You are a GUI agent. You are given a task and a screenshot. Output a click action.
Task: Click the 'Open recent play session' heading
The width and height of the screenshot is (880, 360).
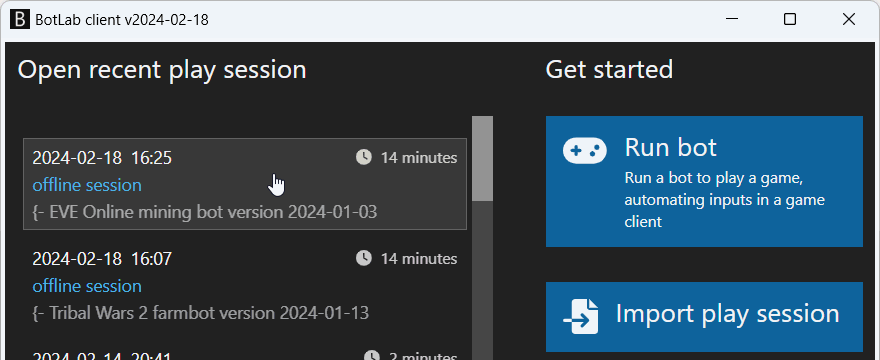coord(162,71)
